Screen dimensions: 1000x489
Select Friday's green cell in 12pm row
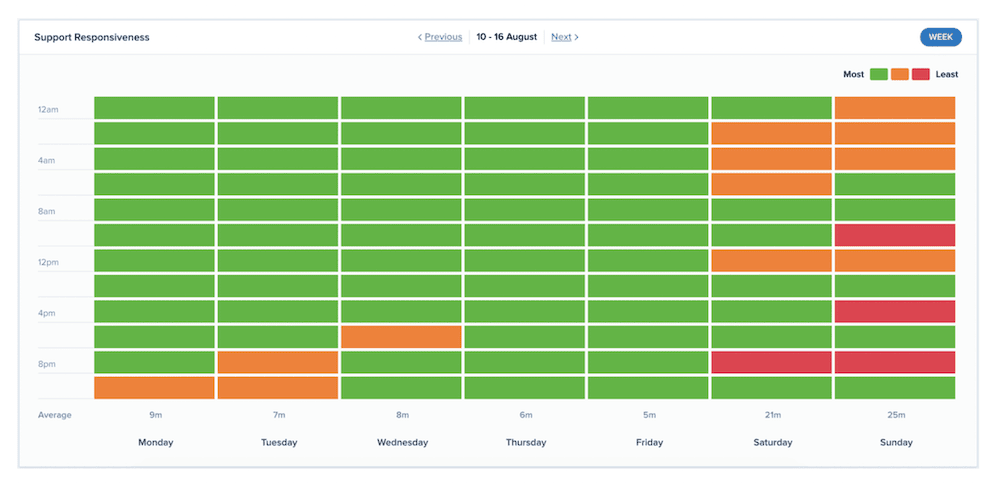(648, 260)
